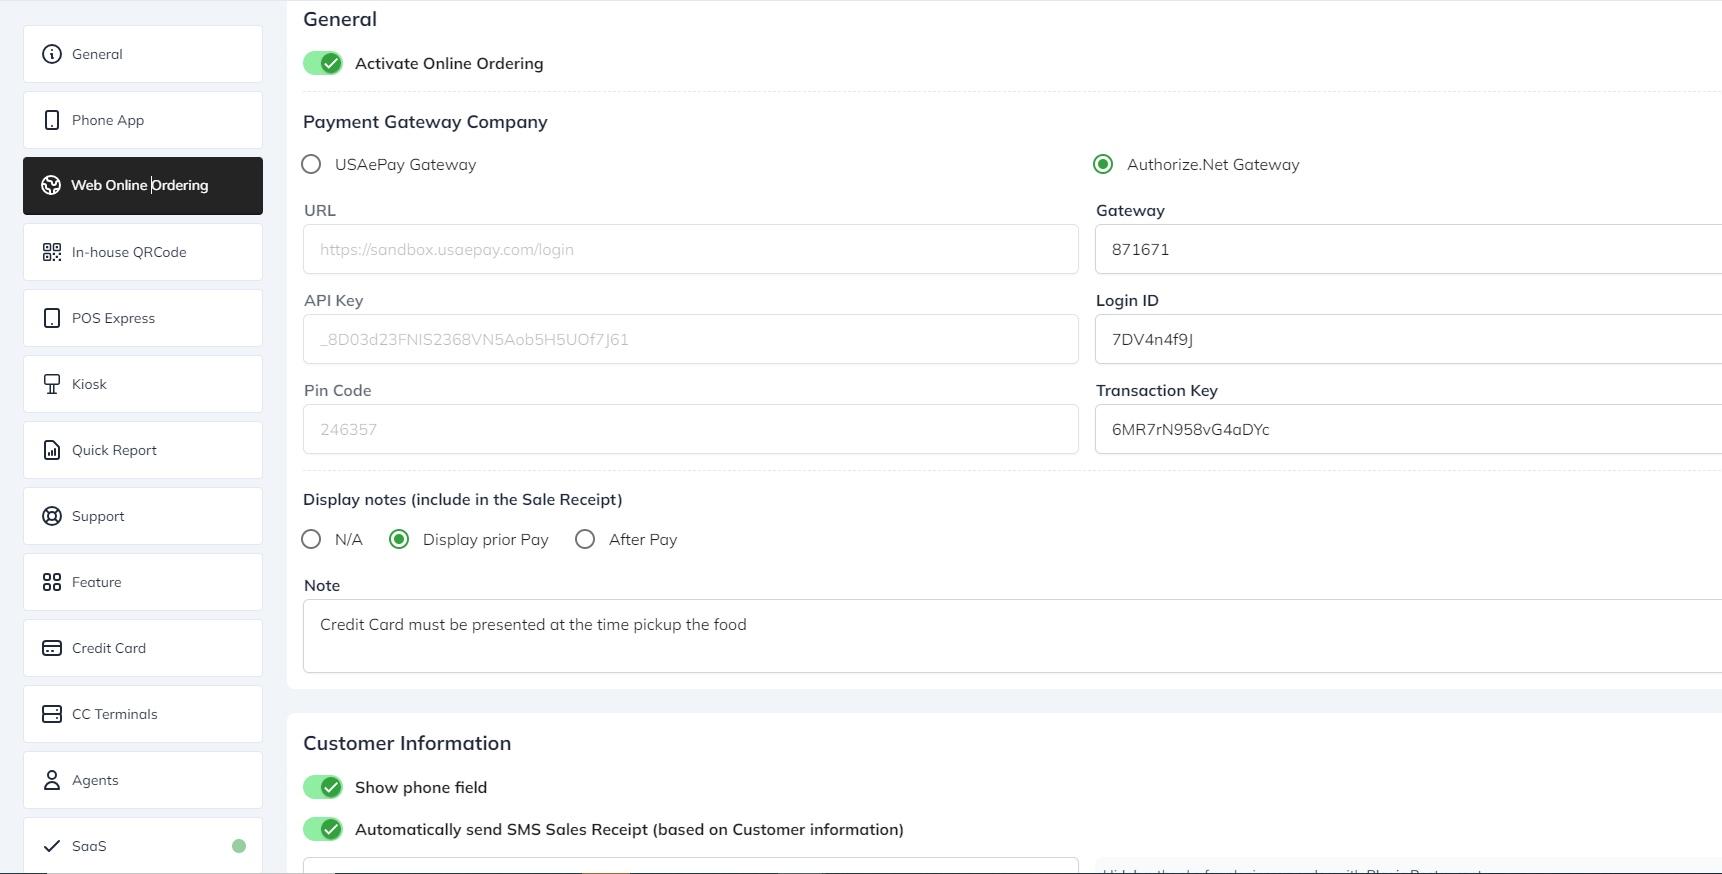Click the Support lifebuoy icon
The width and height of the screenshot is (1722, 874).
tap(52, 516)
